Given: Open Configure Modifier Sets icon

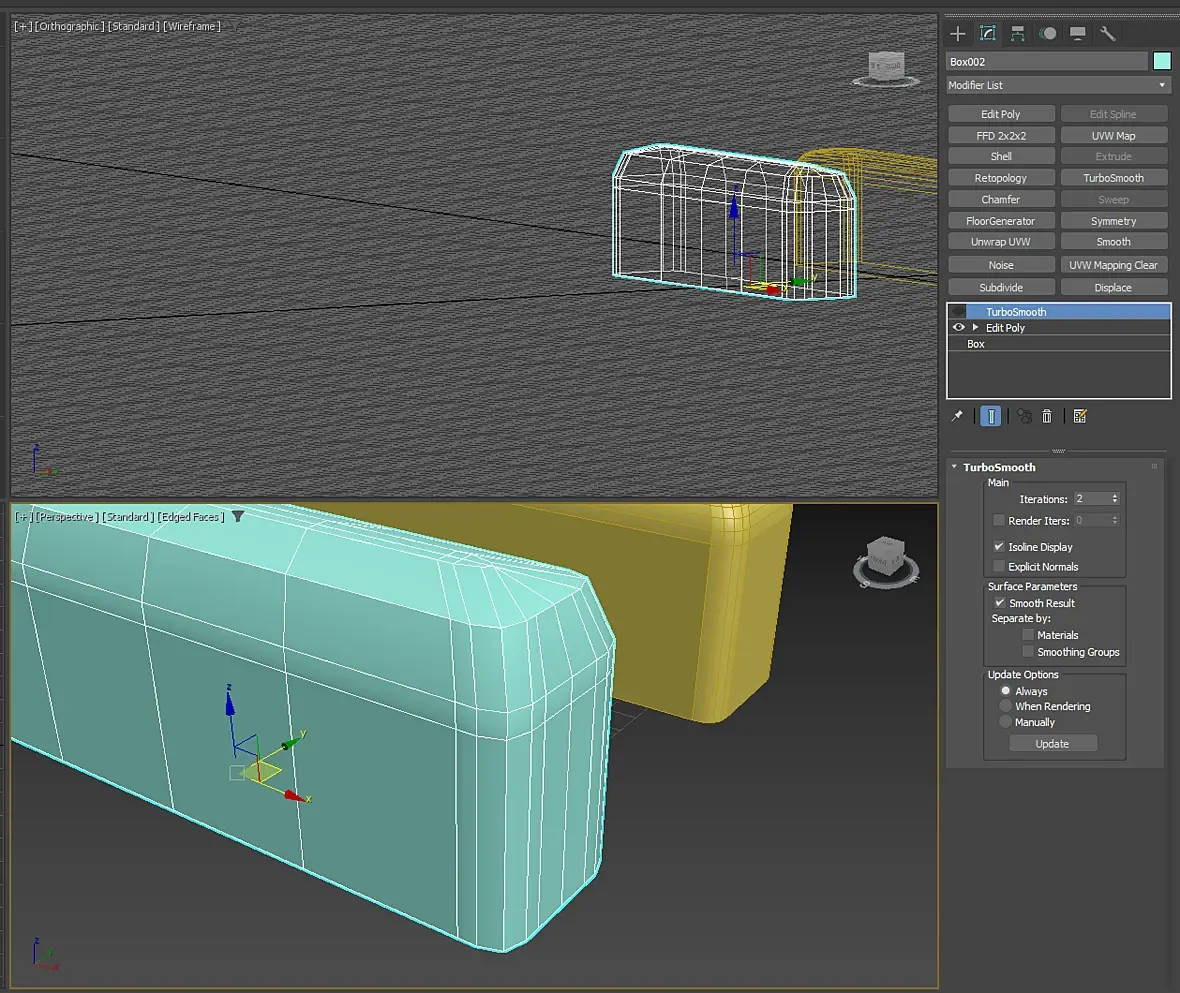Looking at the screenshot, I should [1079, 416].
